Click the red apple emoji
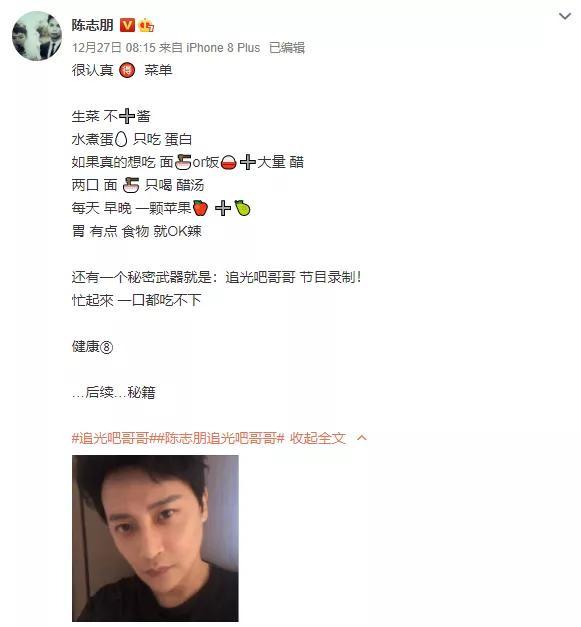 pos(200,208)
